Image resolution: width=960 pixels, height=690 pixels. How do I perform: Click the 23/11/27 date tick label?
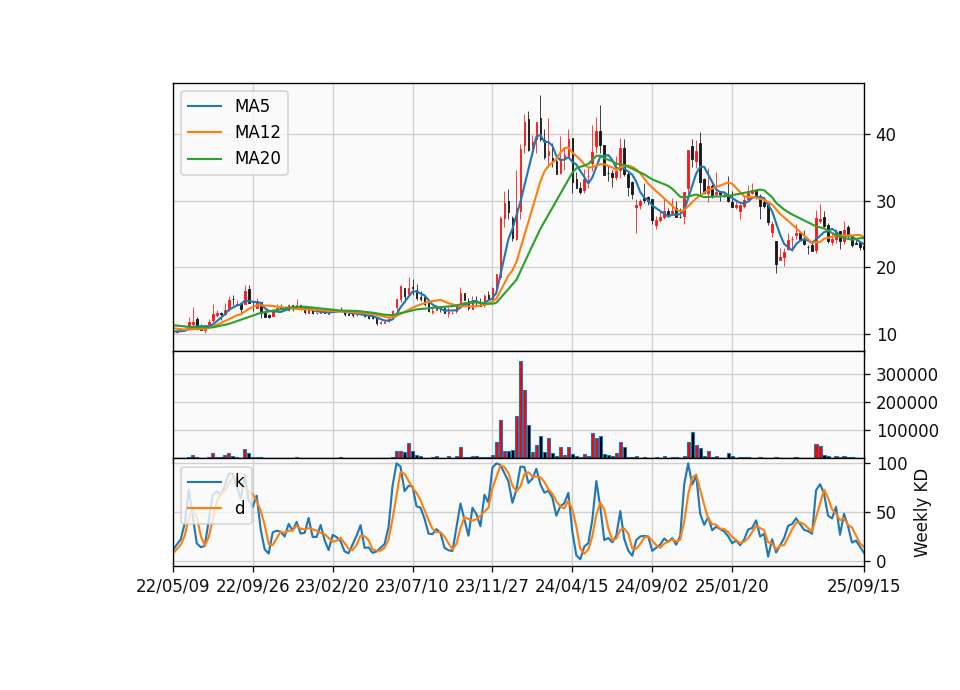[492, 586]
